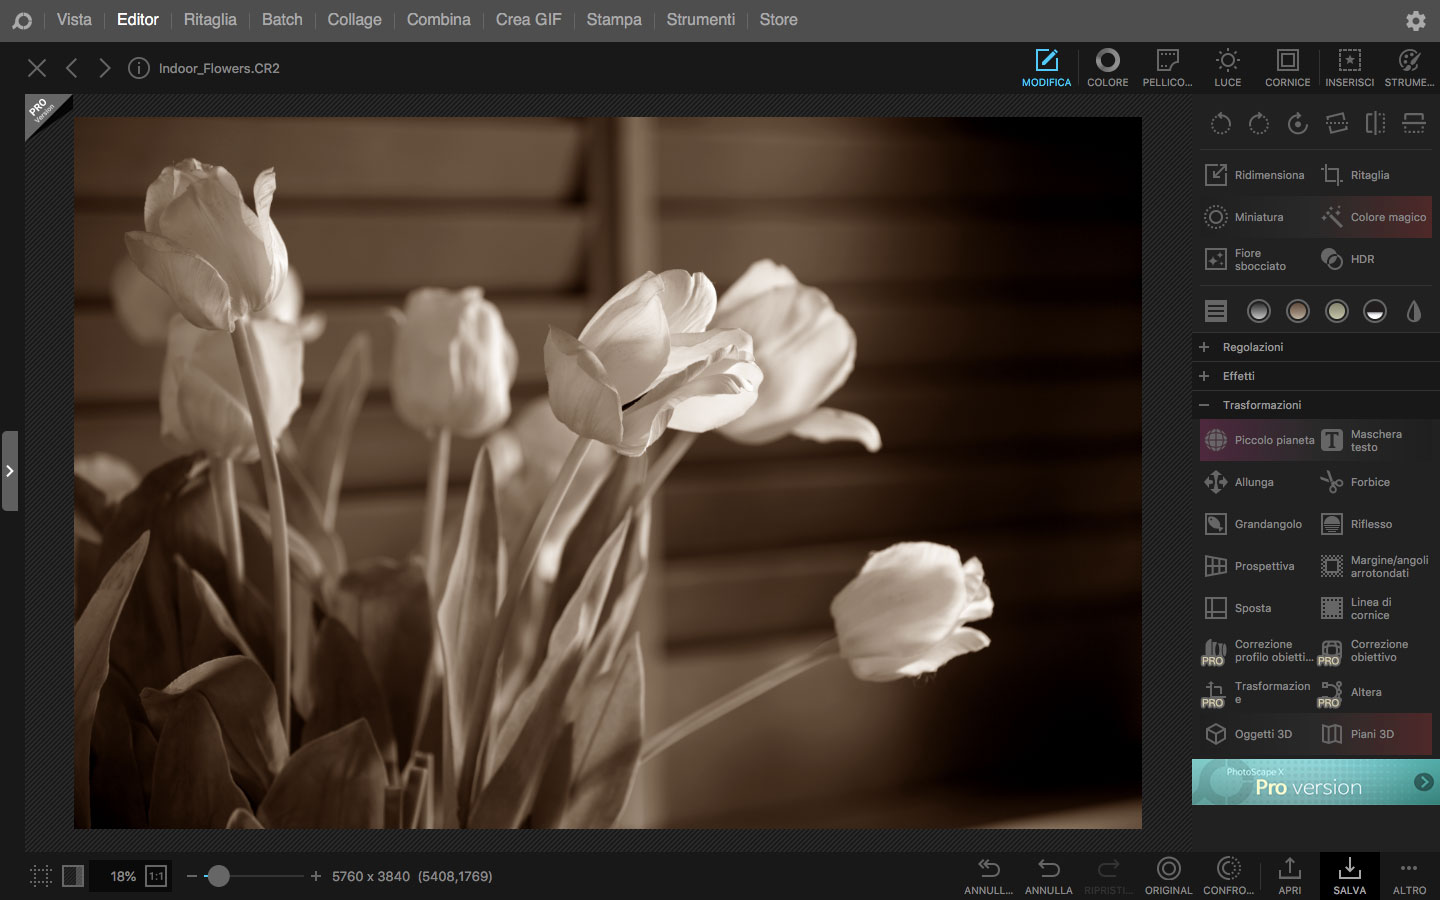Click the Oggetti 3D icon

[x=1216, y=734]
